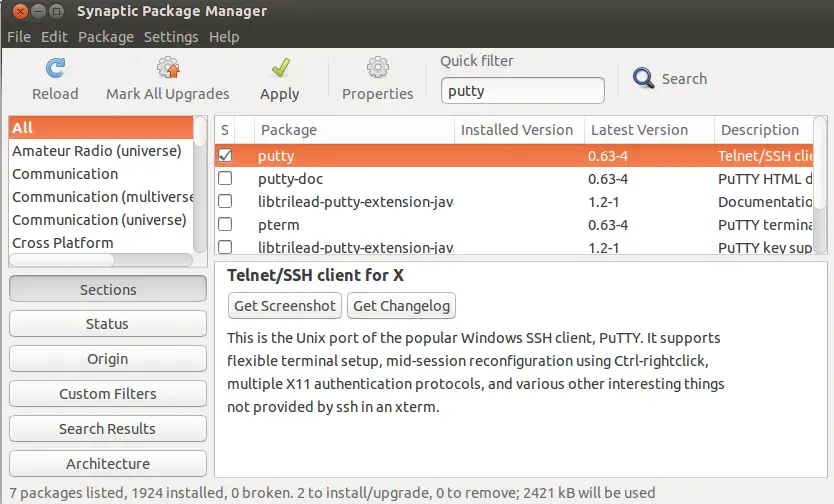Open the Package menu

106,37
